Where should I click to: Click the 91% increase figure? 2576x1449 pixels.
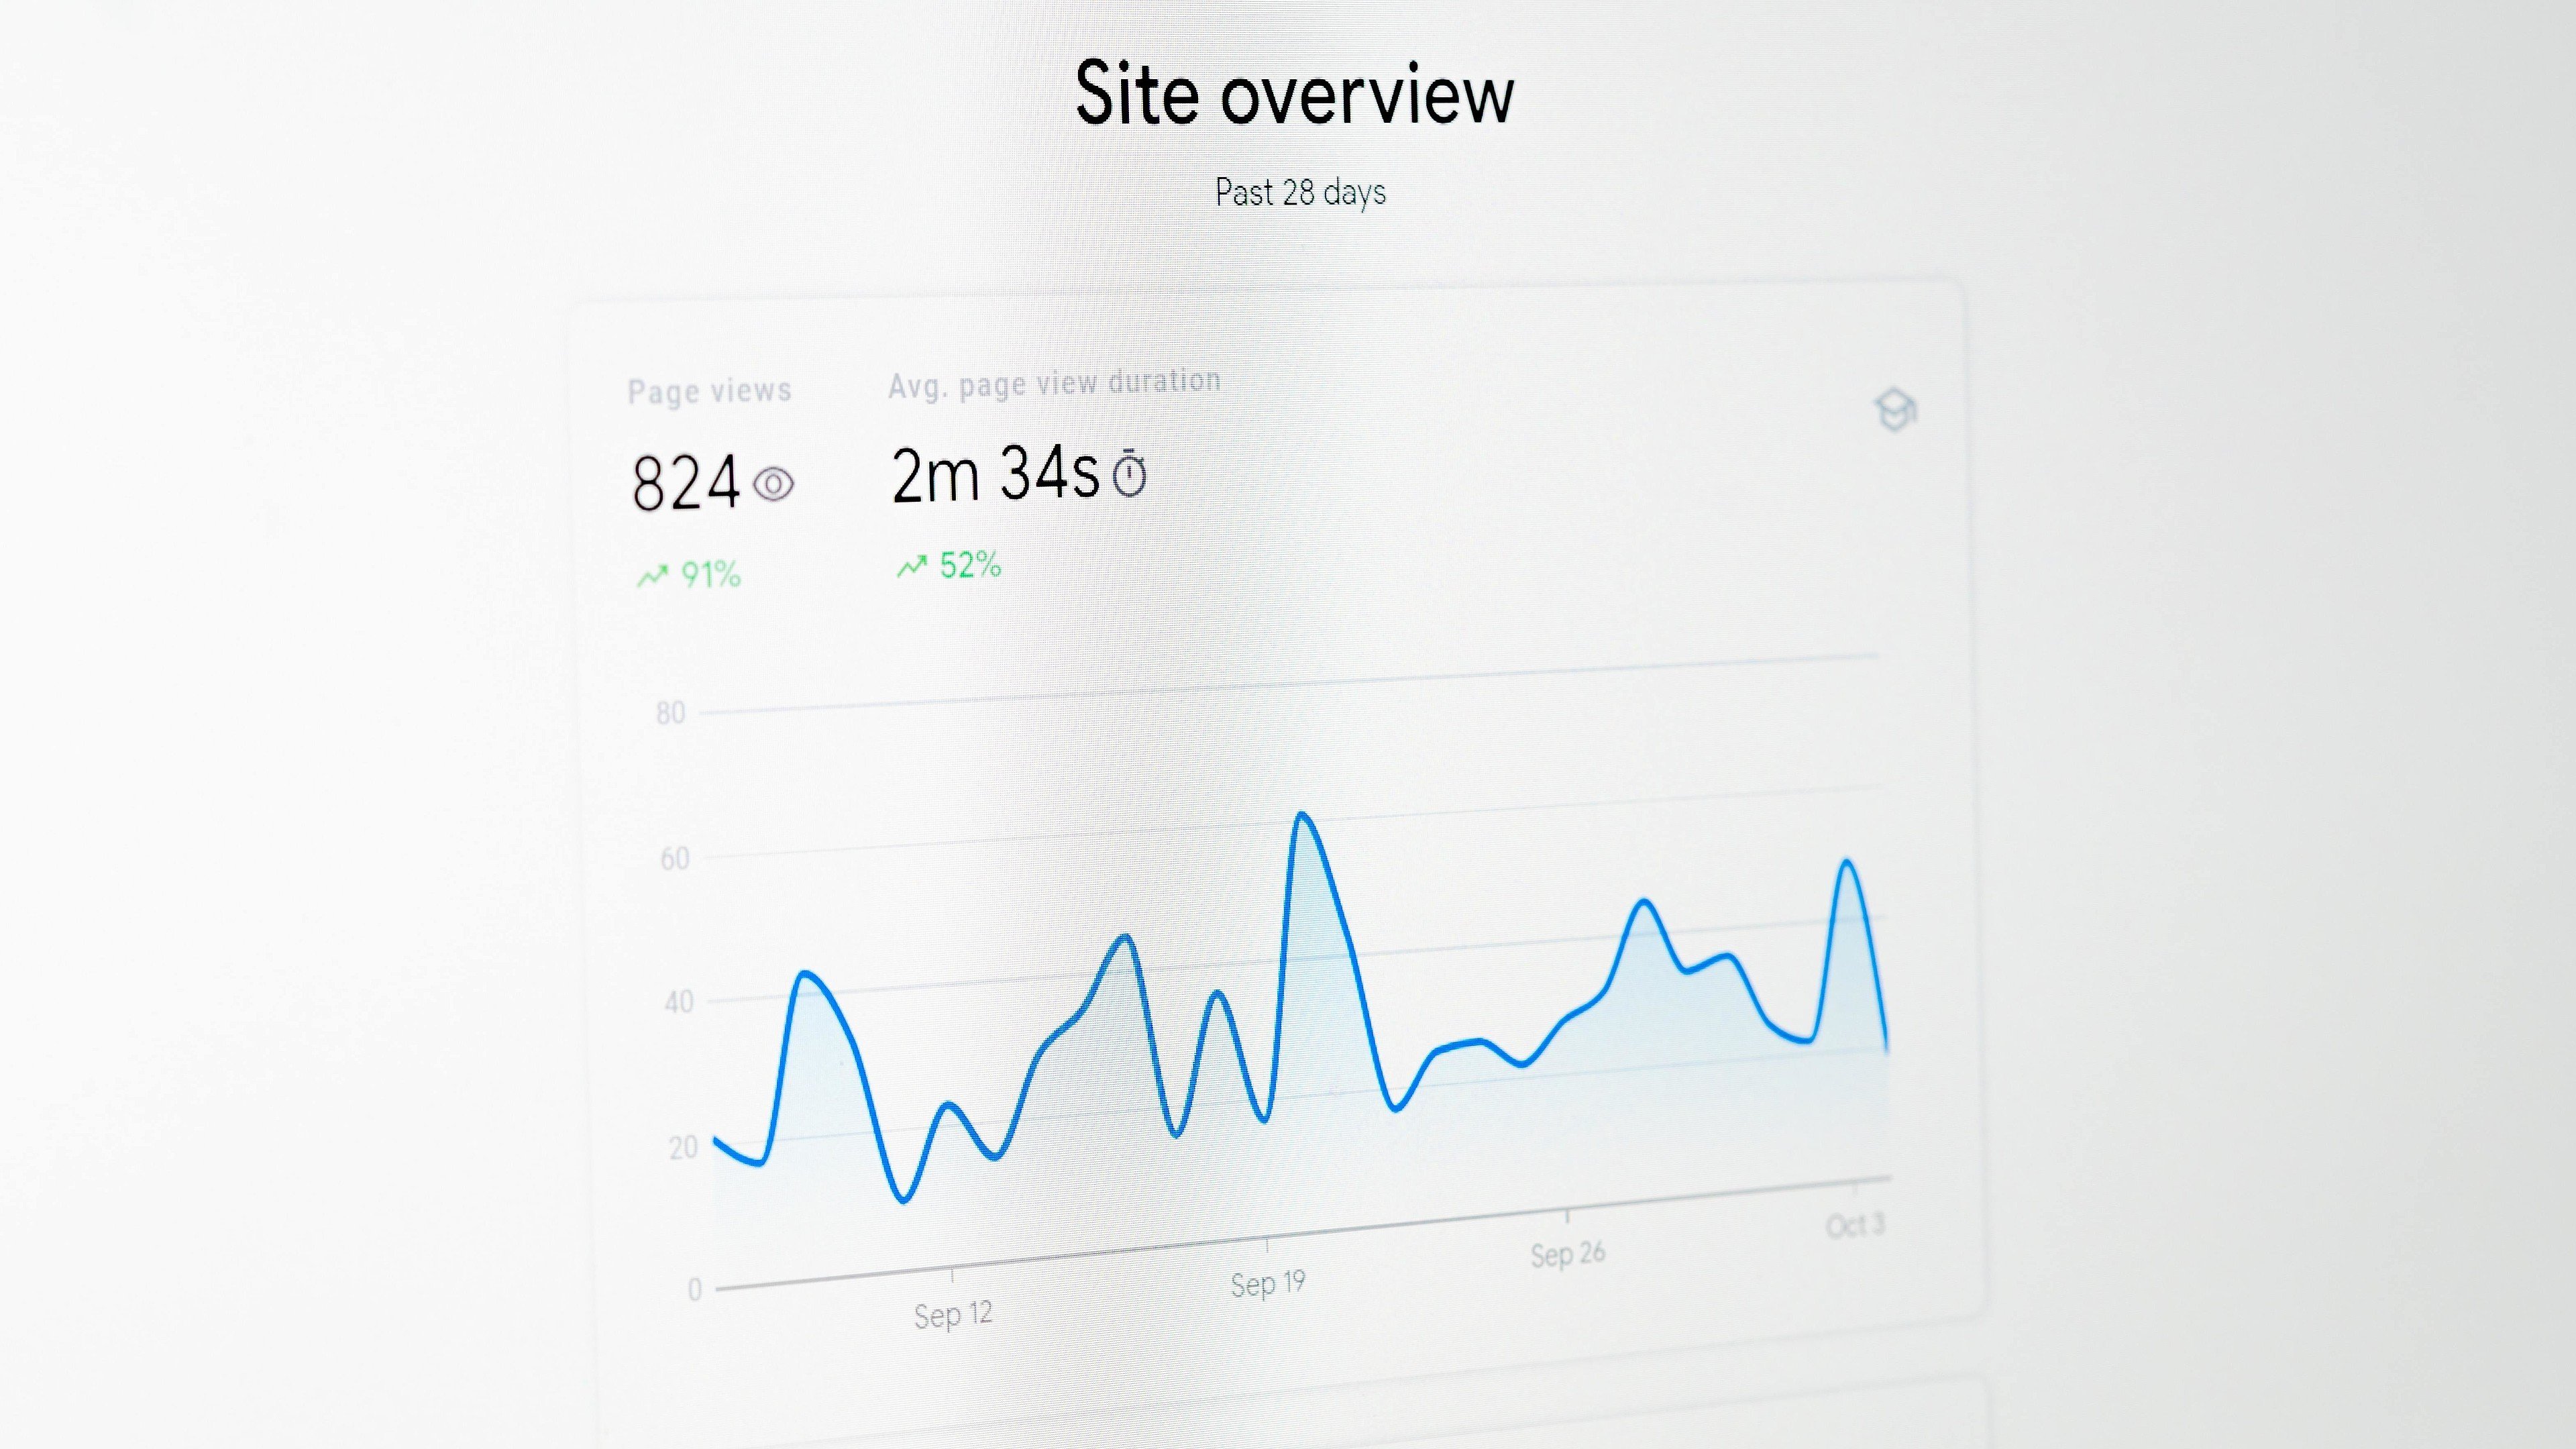[711, 574]
